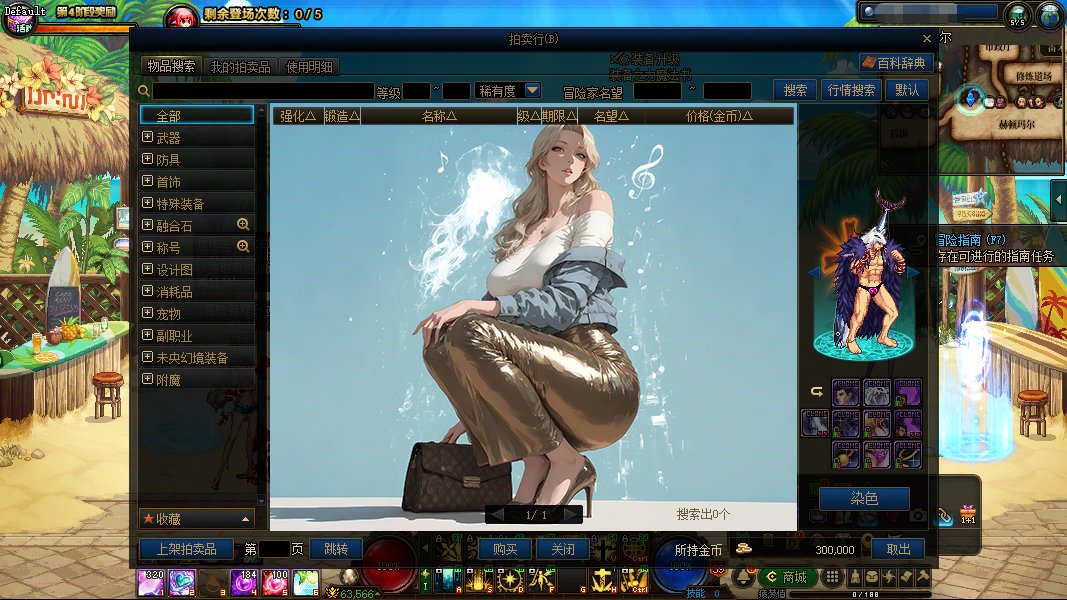The width and height of the screenshot is (1067, 600).
Task: Expand the 宠物 category
Action: pos(147,312)
